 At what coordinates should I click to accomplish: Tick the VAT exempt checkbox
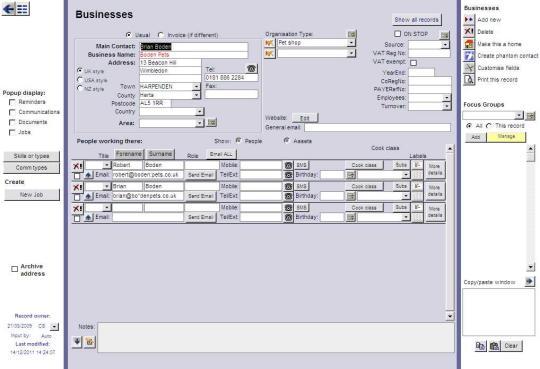[x=413, y=63]
